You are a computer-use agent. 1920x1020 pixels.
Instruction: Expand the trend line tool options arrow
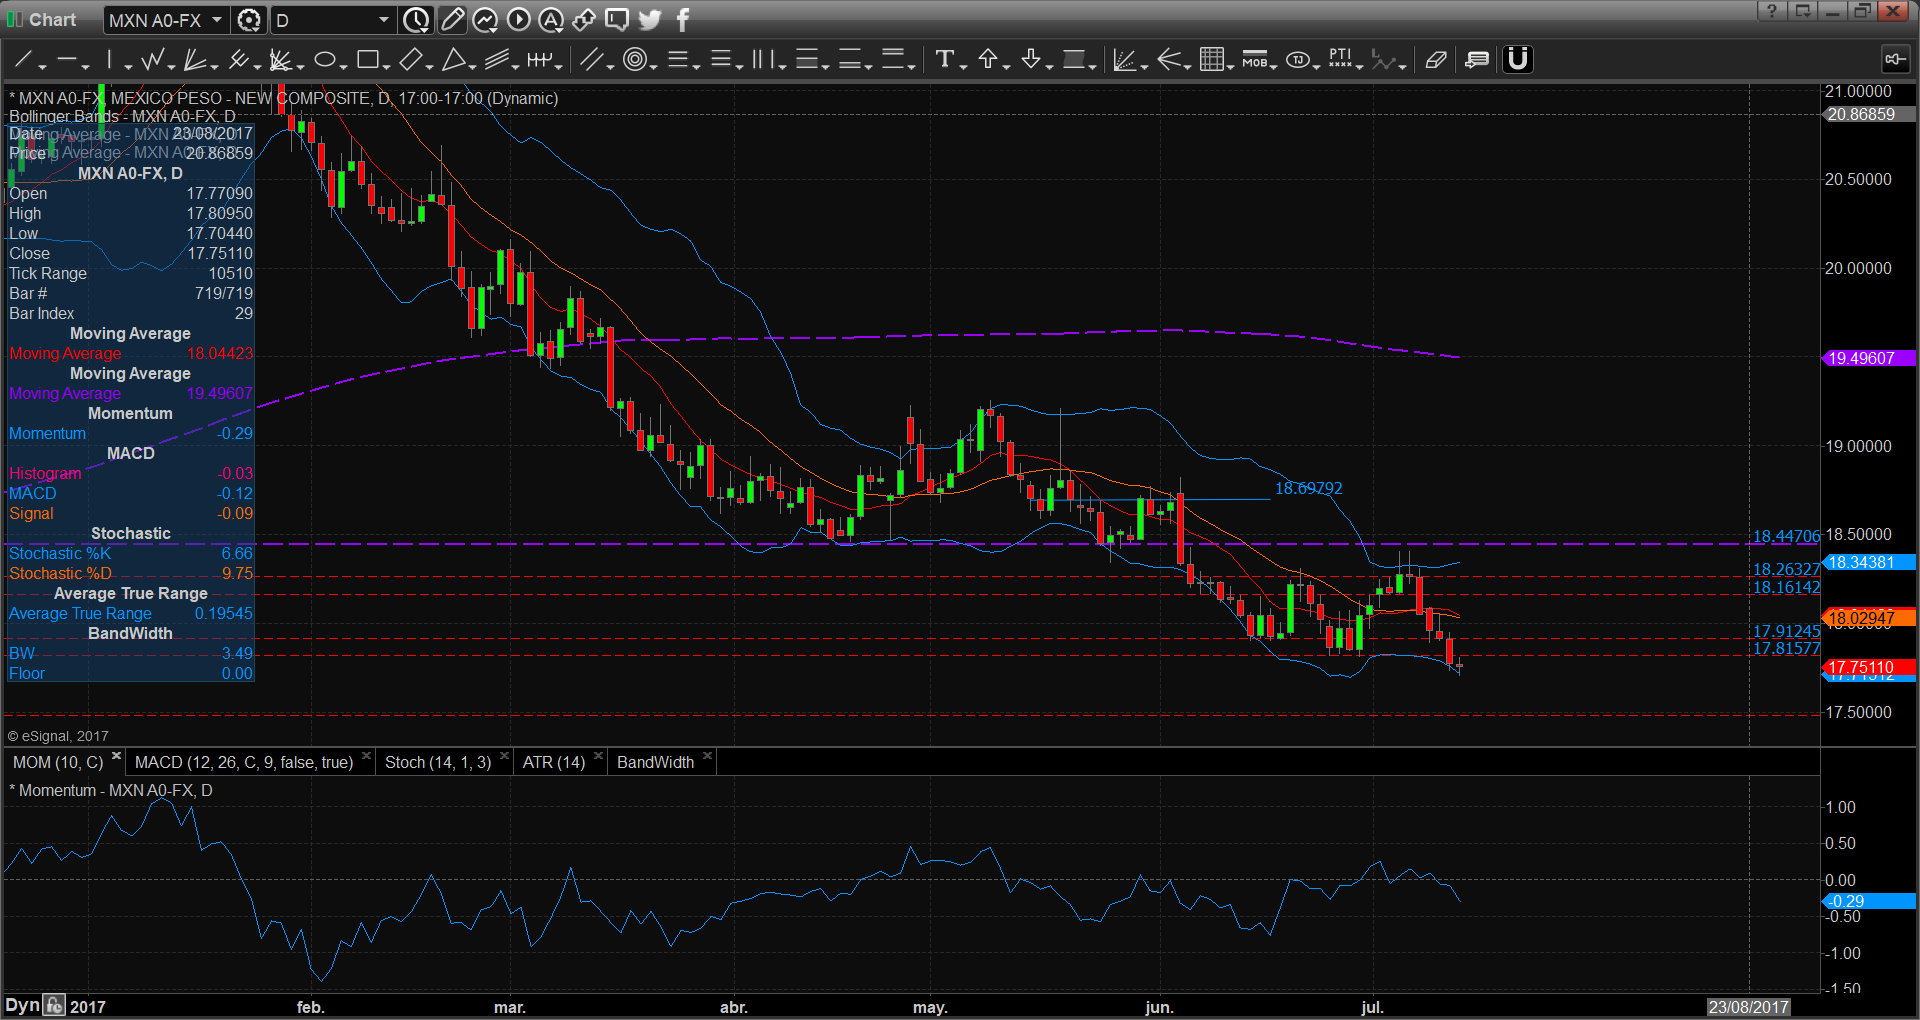(43, 67)
